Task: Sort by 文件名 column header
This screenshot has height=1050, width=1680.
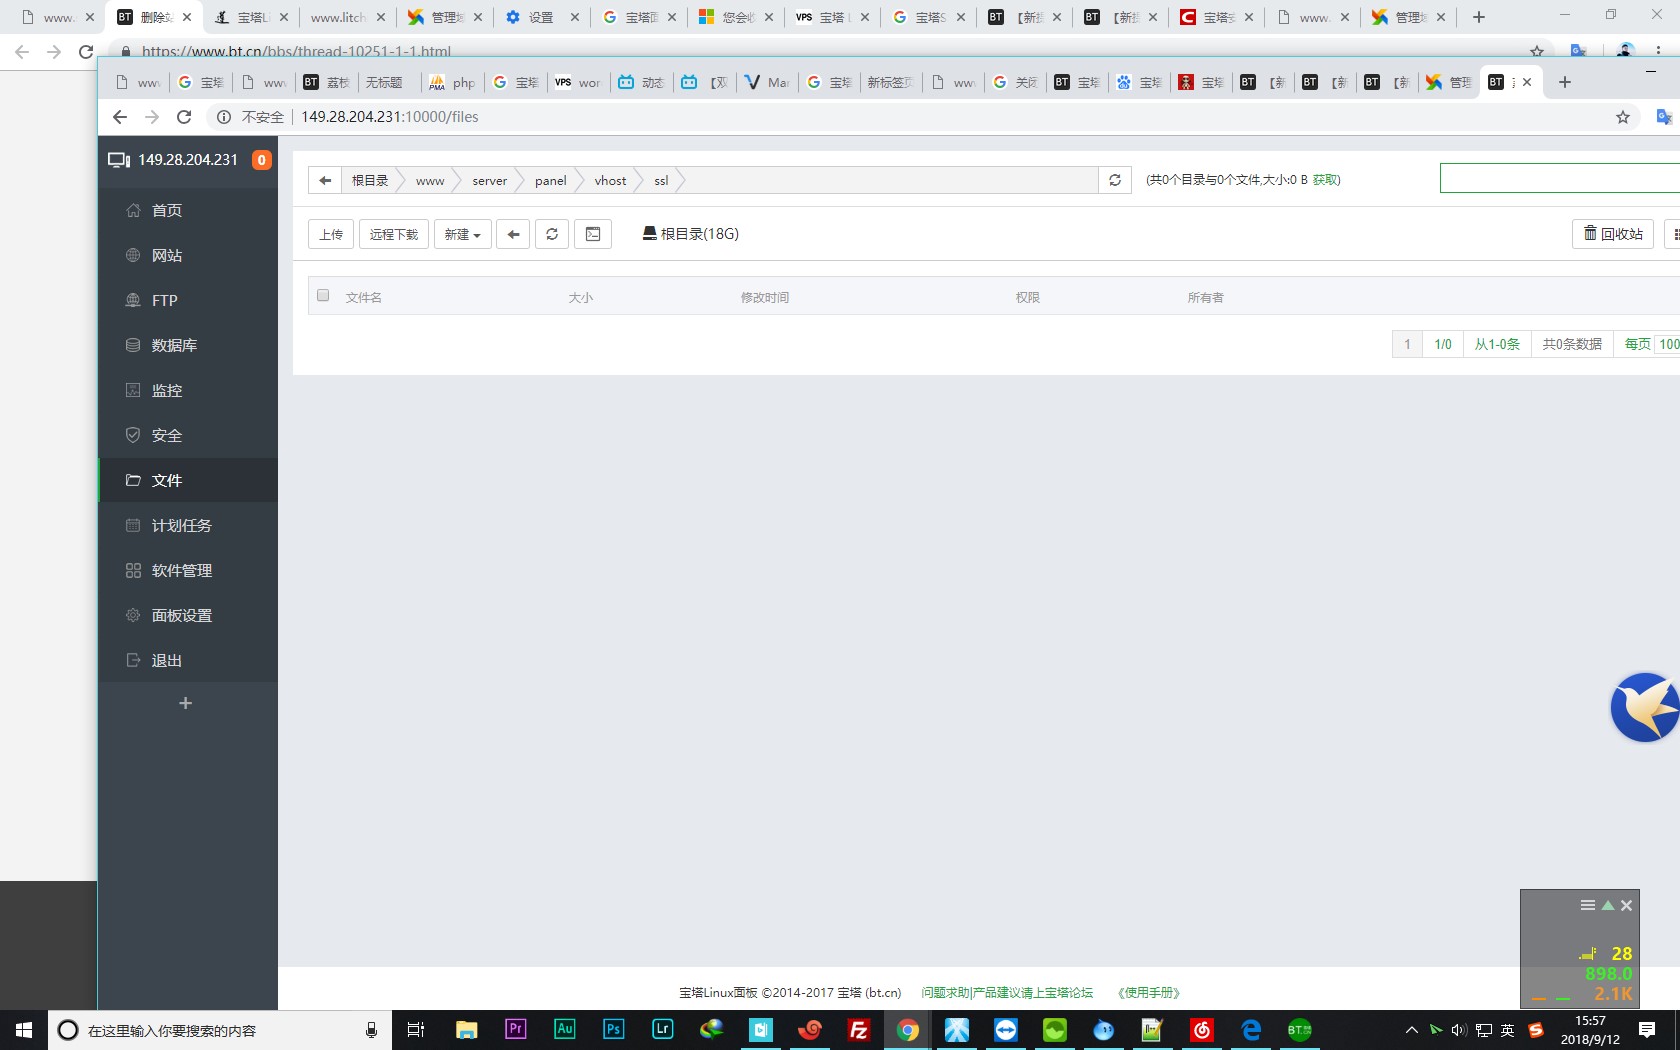Action: pos(363,297)
